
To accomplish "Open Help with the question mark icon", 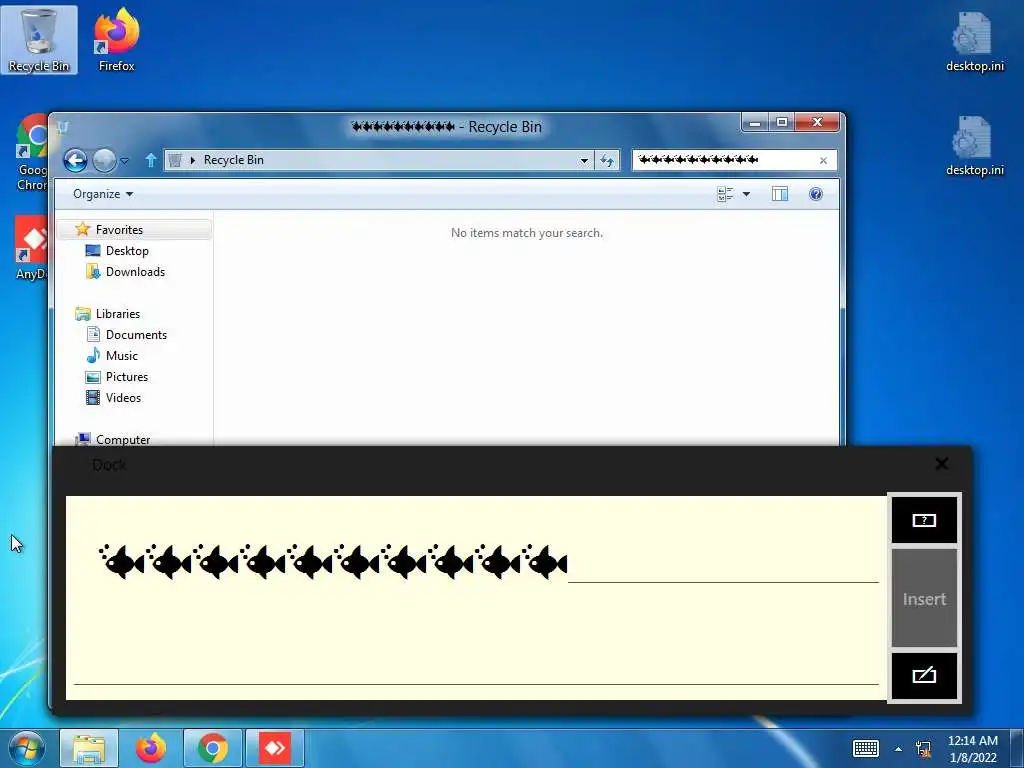I will [816, 194].
